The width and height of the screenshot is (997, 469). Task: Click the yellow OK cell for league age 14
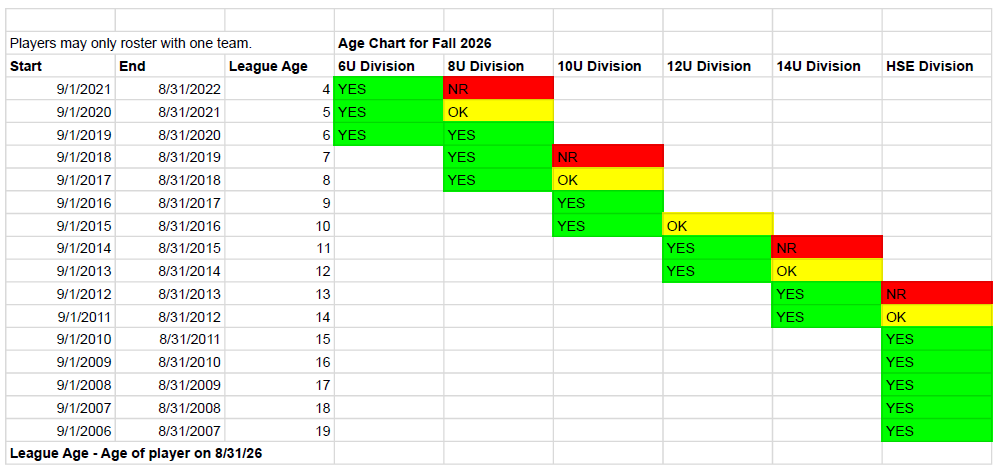click(x=937, y=316)
